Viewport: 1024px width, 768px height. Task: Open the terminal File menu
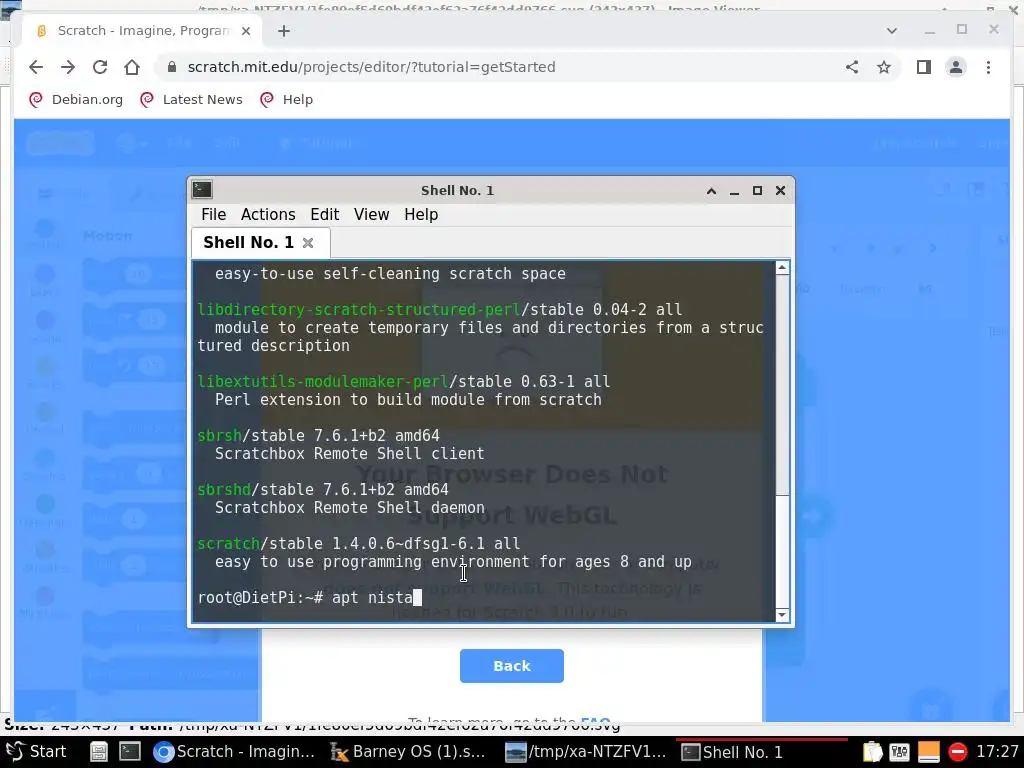[214, 215]
